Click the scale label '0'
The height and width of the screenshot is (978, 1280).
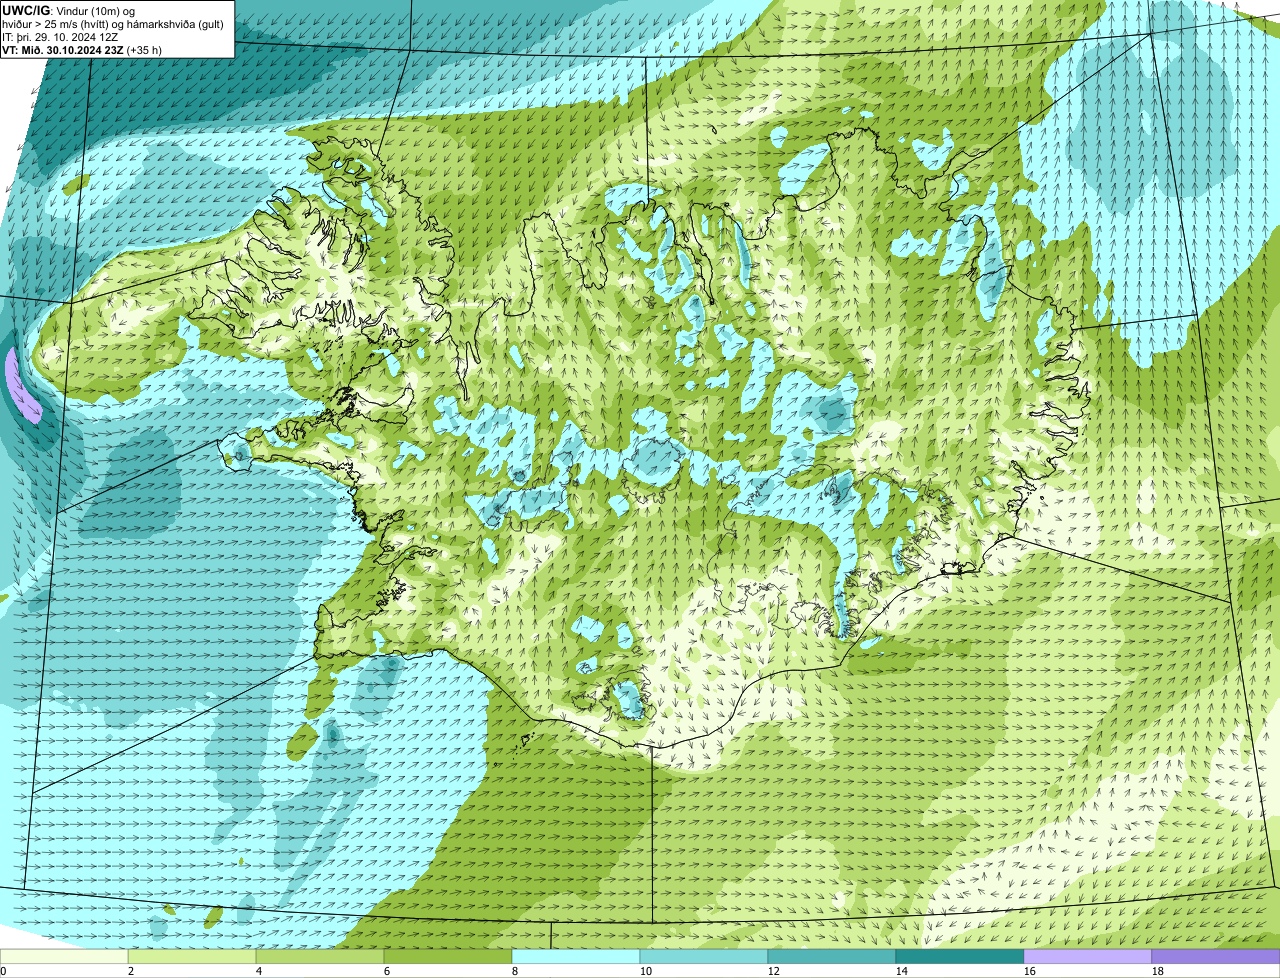(3, 971)
